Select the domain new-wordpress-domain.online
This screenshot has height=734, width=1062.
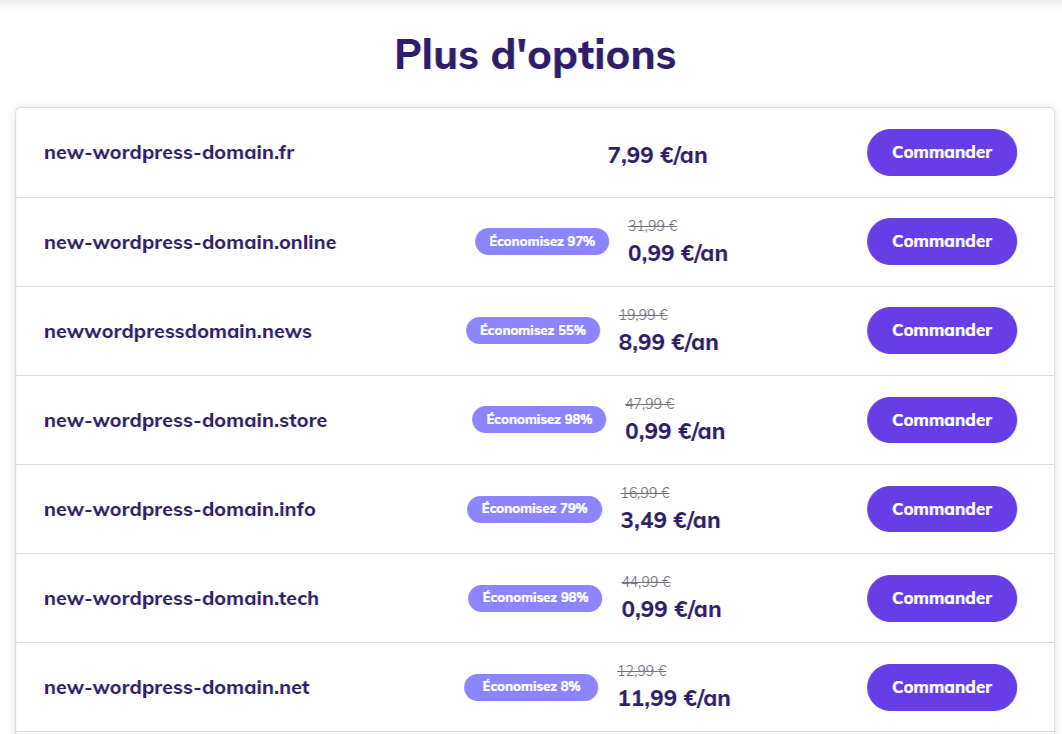(x=190, y=242)
